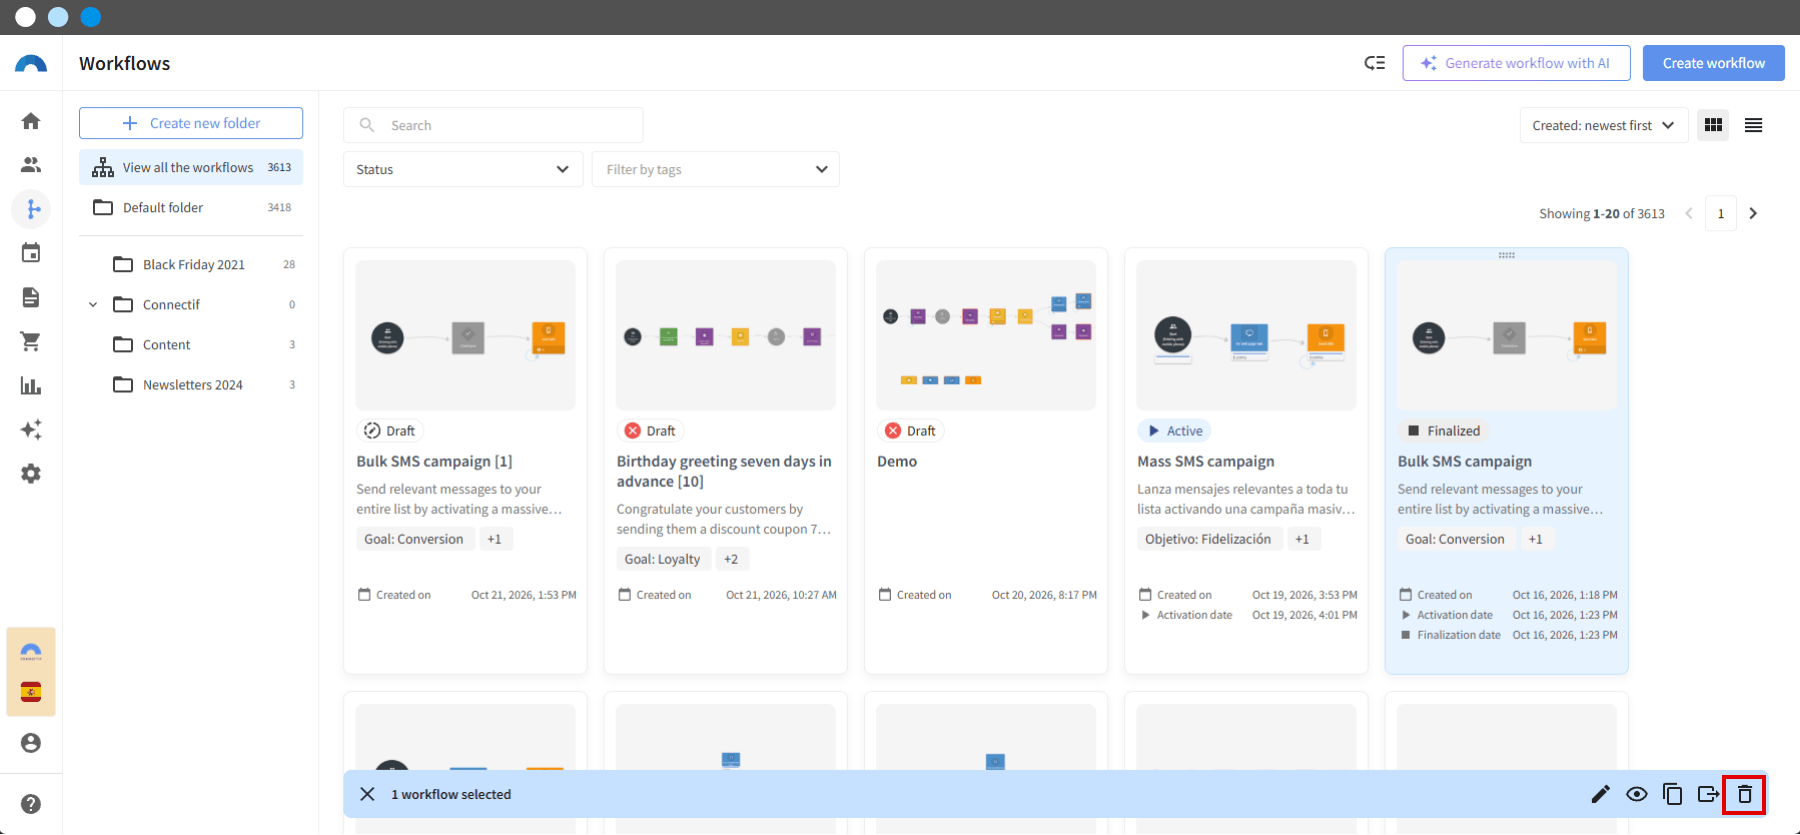
Task: Open finalized Bulk SMS campaign thumbnail
Action: pyautogui.click(x=1507, y=335)
